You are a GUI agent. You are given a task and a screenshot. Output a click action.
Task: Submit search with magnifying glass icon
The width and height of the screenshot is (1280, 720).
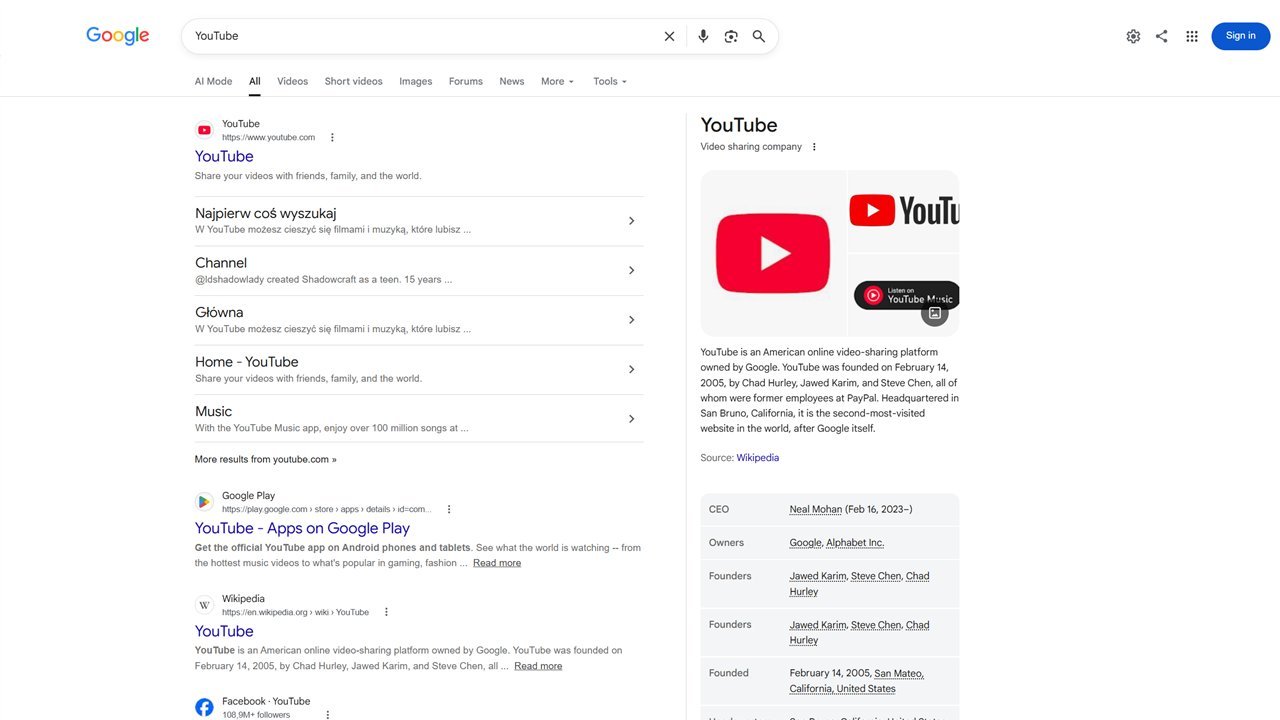759,36
